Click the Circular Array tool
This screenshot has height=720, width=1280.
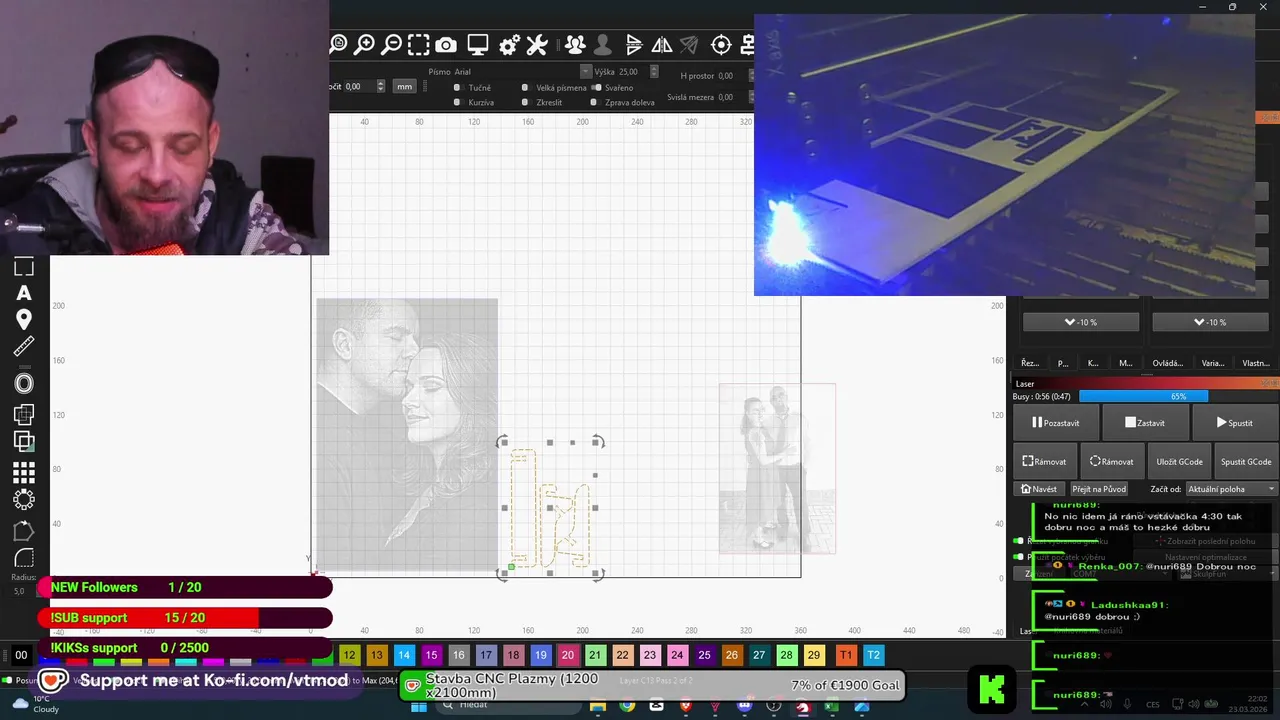[x=24, y=499]
